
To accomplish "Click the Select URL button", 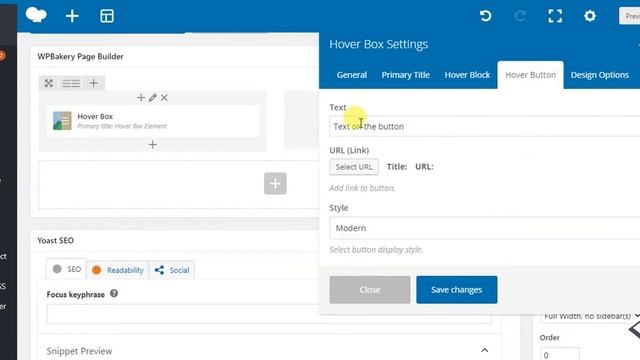I will point(354,167).
